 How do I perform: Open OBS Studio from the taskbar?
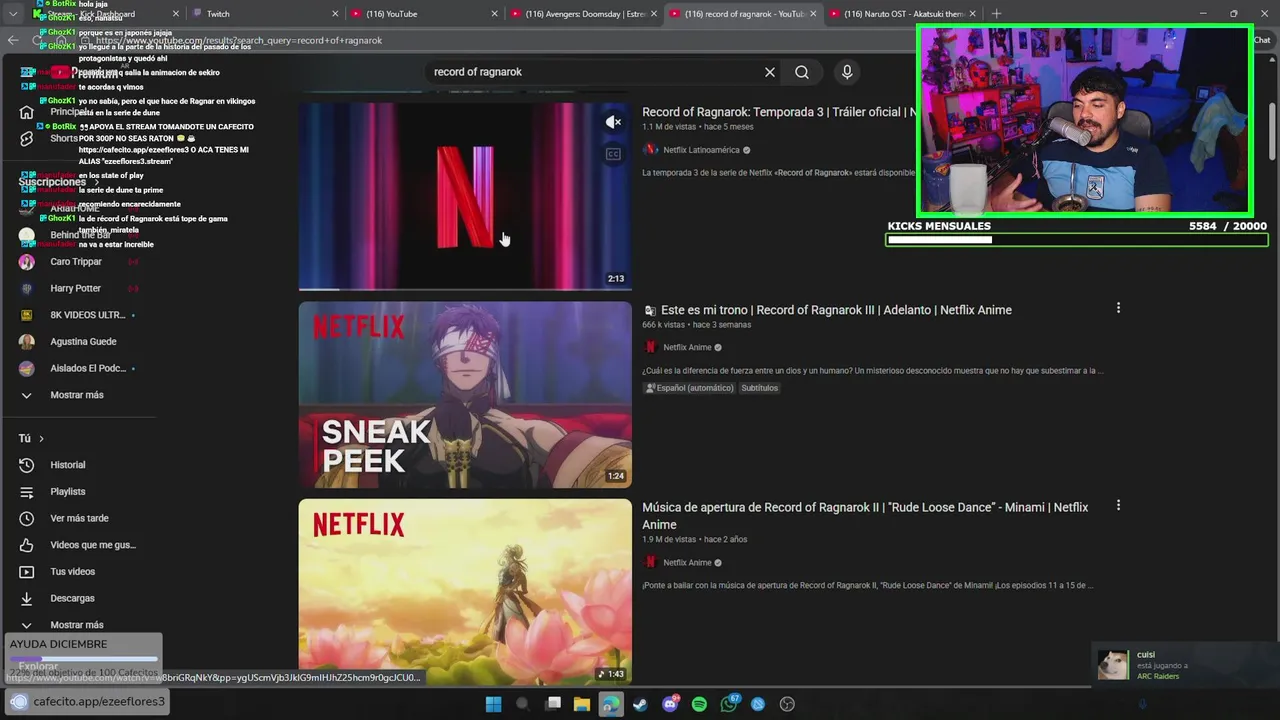tap(787, 704)
